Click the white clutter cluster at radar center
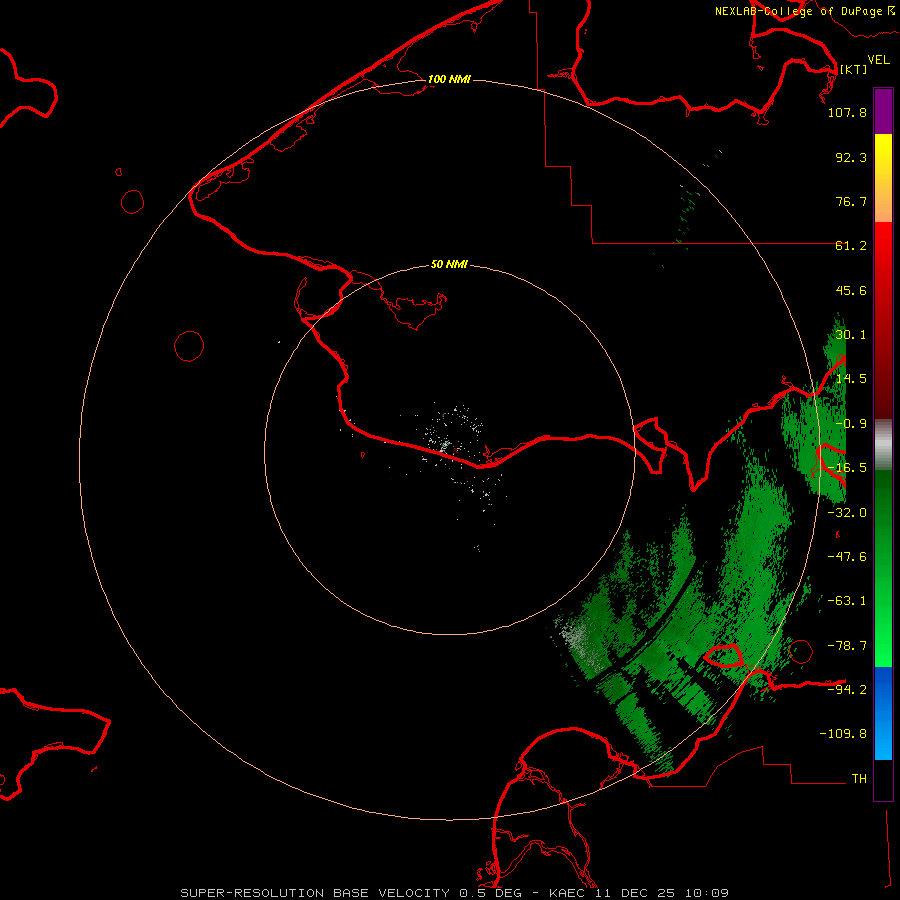 coord(453,436)
